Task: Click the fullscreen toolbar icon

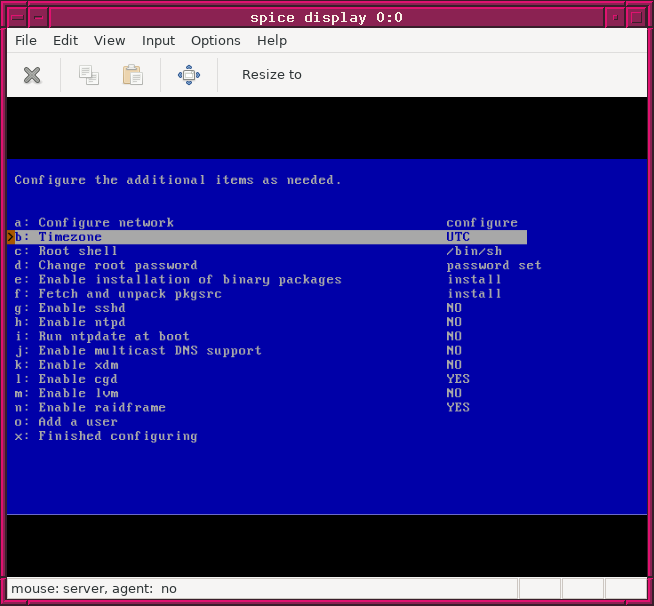Action: tap(188, 75)
